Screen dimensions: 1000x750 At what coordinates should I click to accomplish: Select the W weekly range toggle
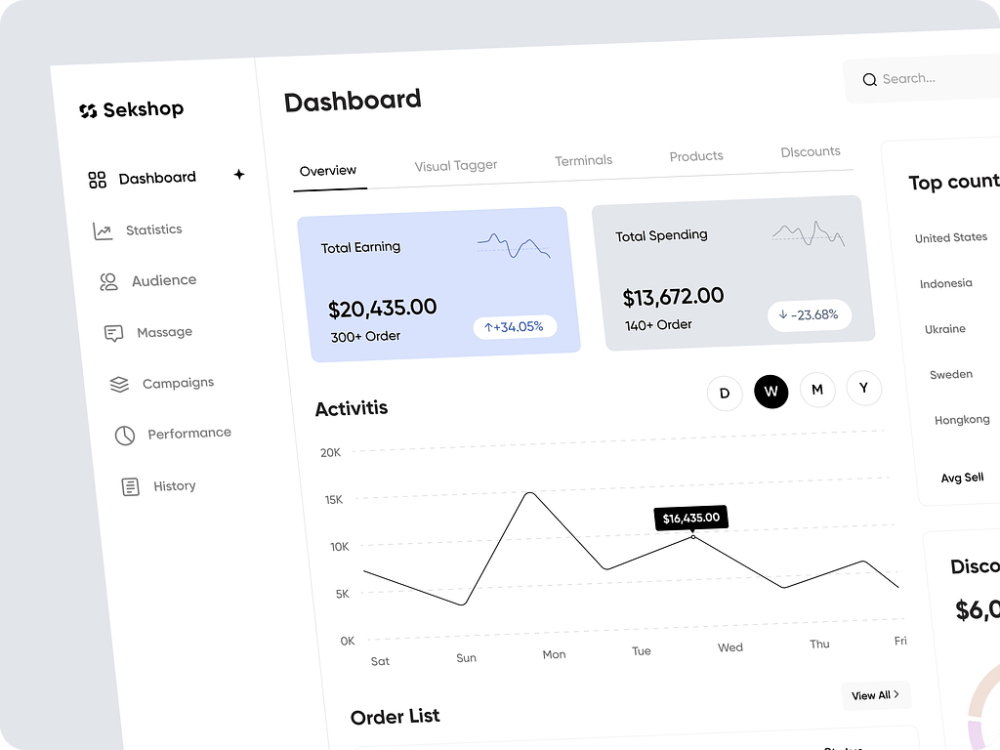(771, 392)
